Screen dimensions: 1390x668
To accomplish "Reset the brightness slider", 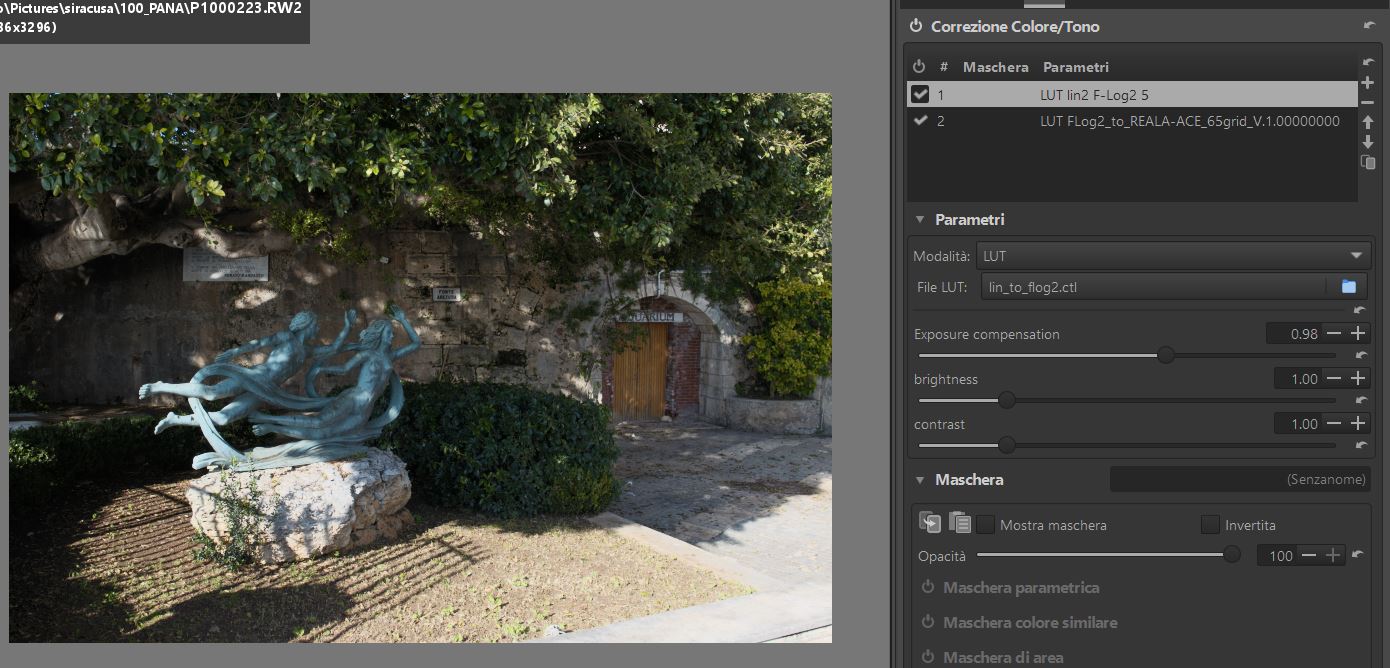I will pos(1360,400).
